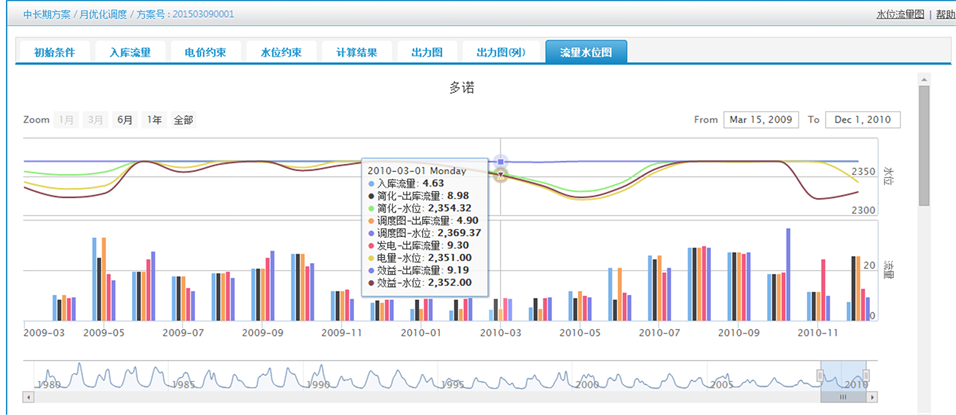Viewport: 956px width, 415px height.
Task: View the 计算结果 tab
Action: pyautogui.click(x=357, y=52)
